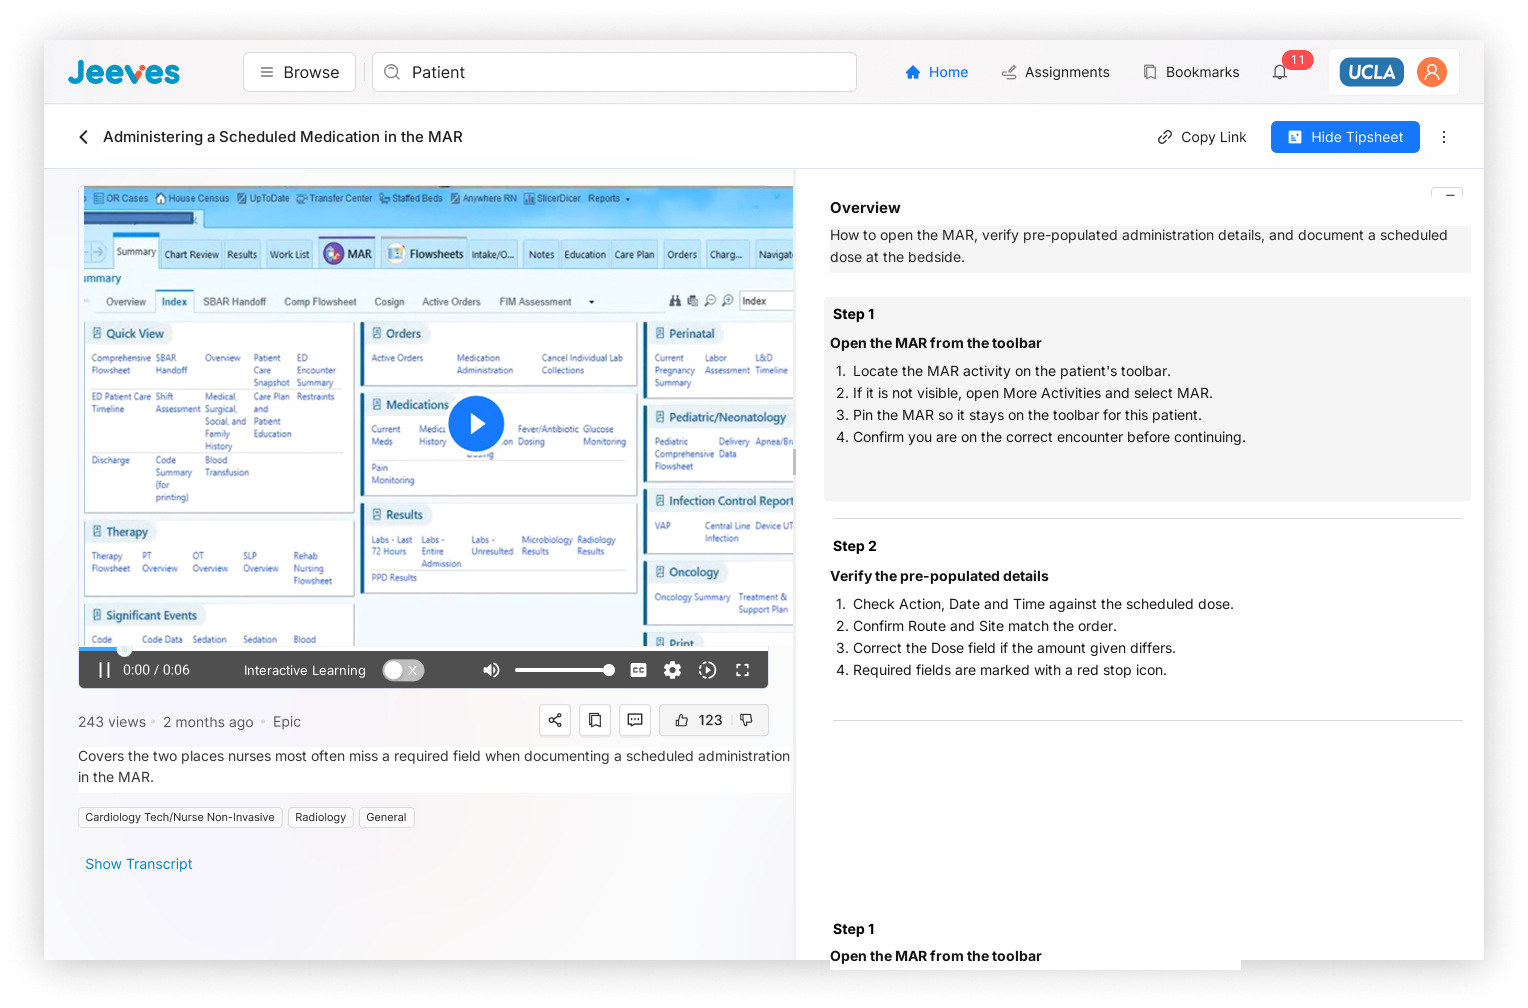Click the Jeeves logo
The width and height of the screenshot is (1528, 1008).
coord(124,72)
